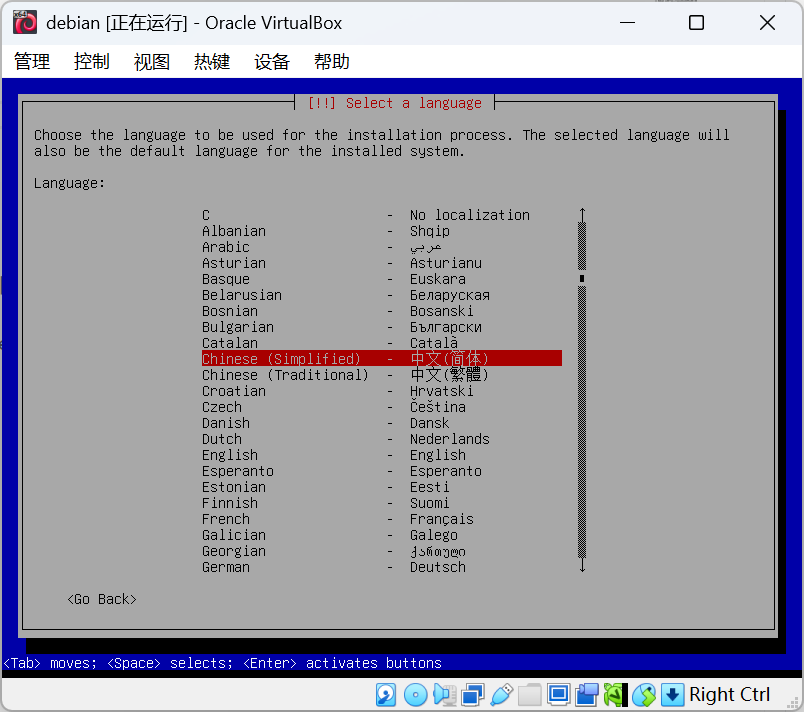804x712 pixels.
Task: Select the Esperanto language row
Action: tap(382, 471)
